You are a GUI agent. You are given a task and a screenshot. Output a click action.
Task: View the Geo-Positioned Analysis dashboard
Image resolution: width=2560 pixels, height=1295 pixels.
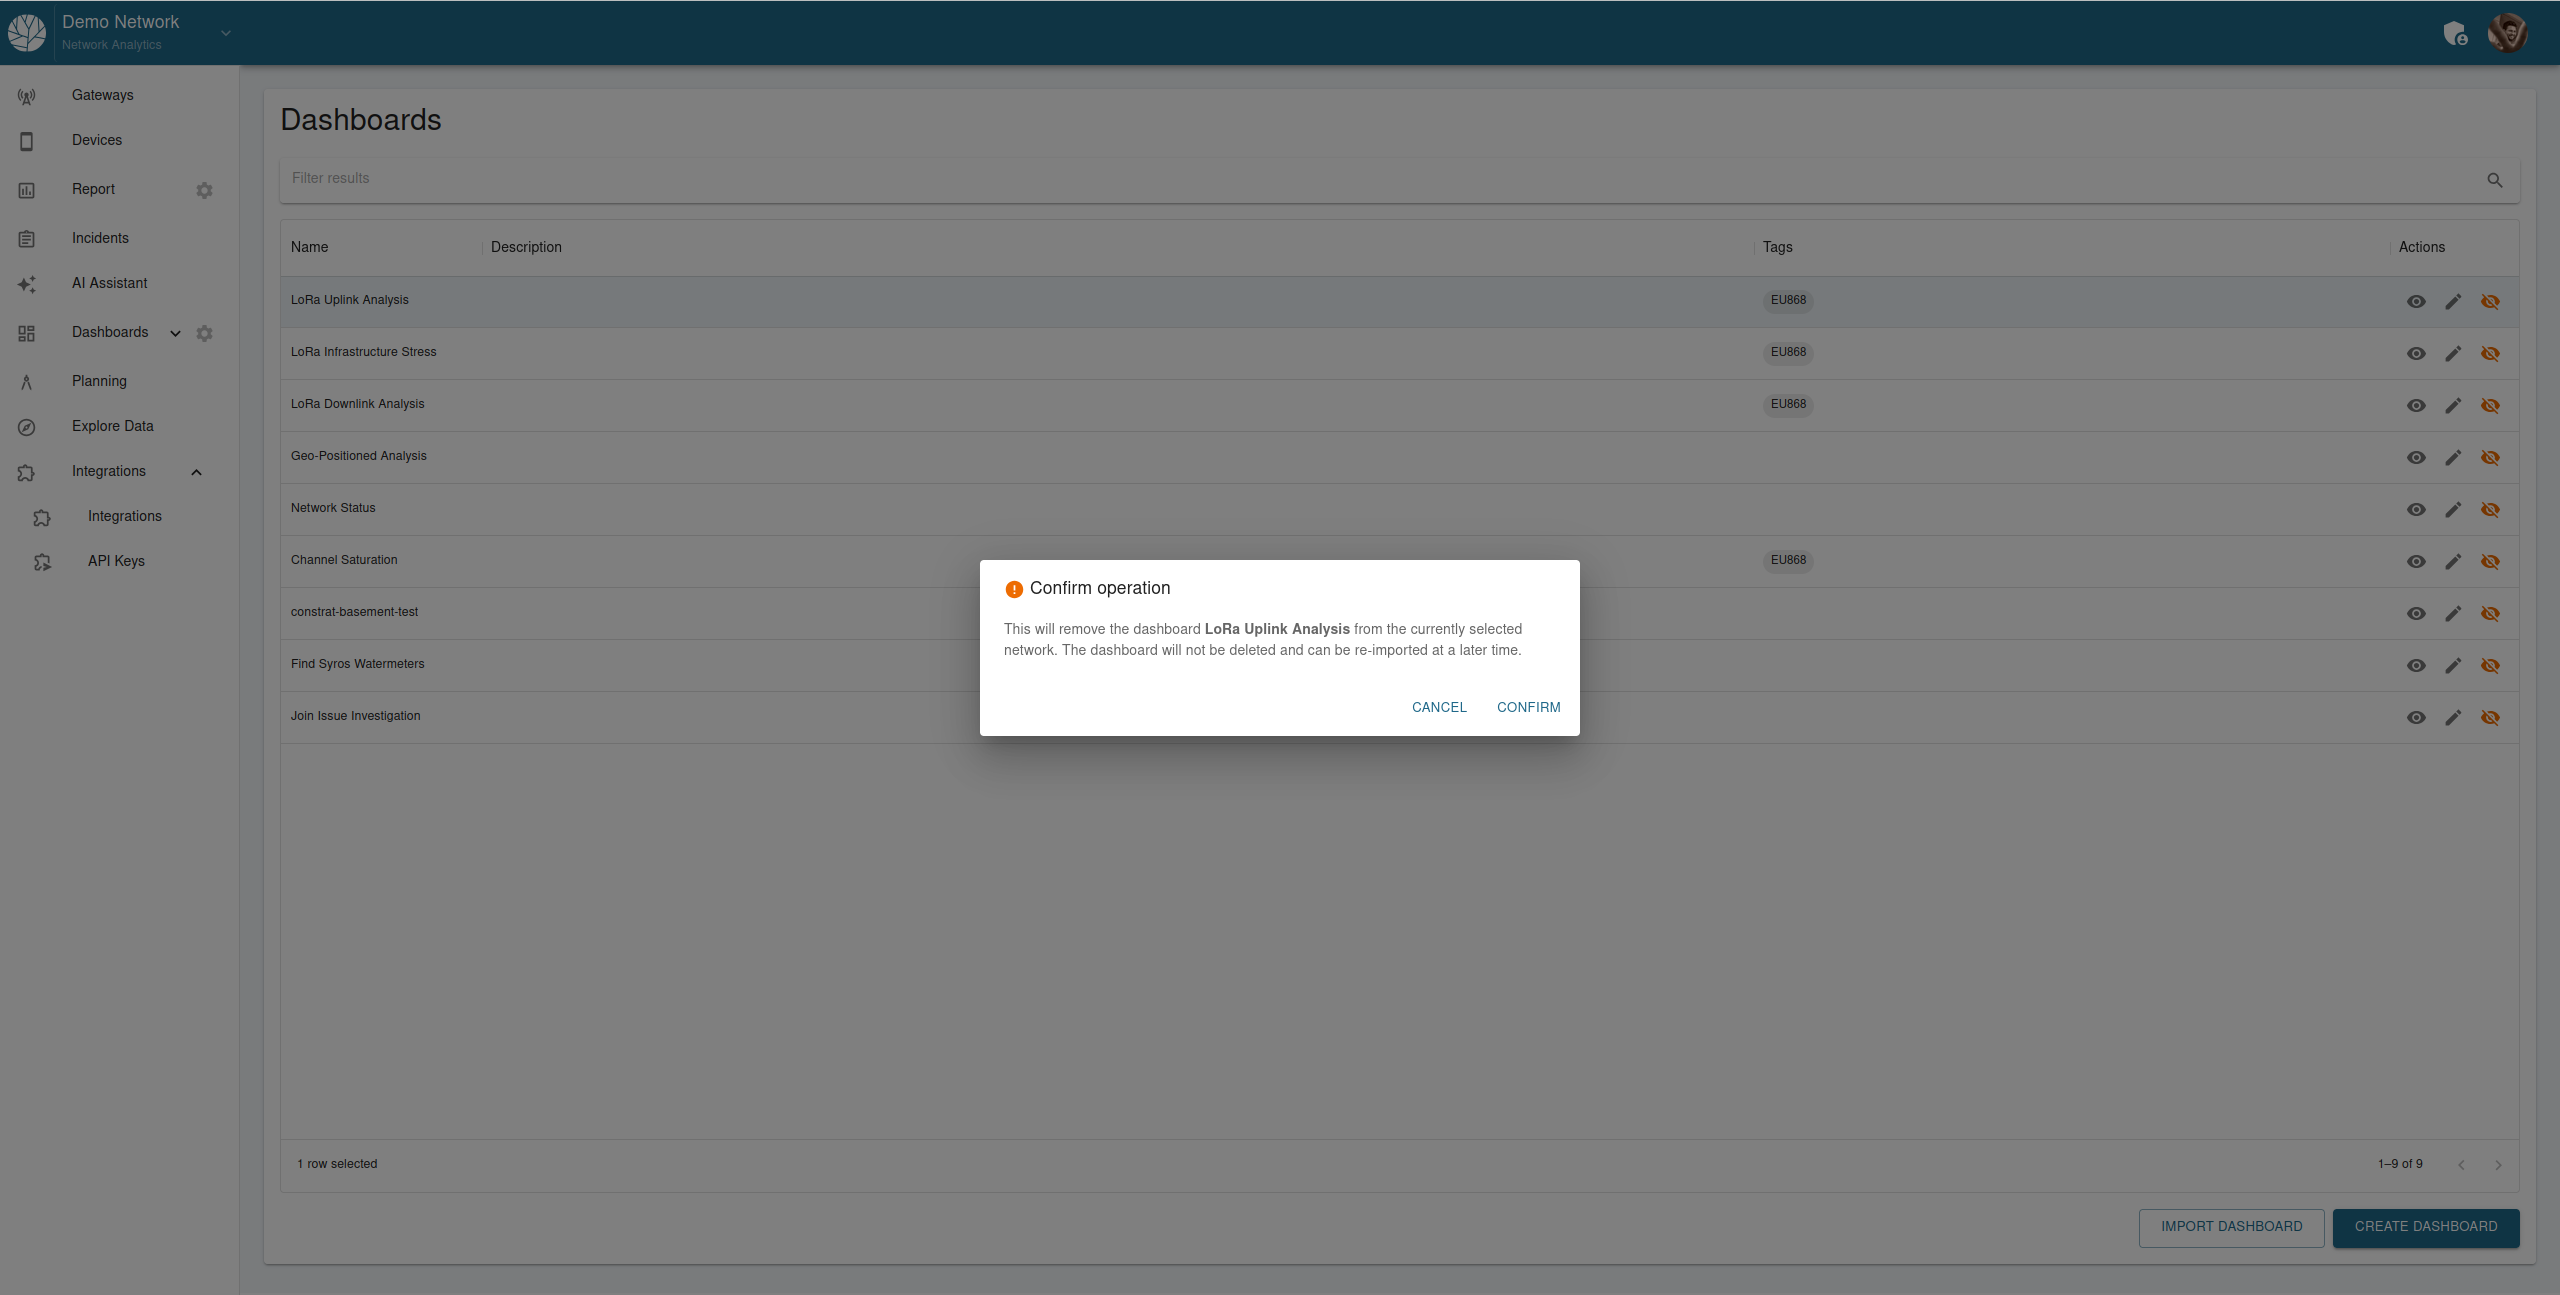(2416, 457)
